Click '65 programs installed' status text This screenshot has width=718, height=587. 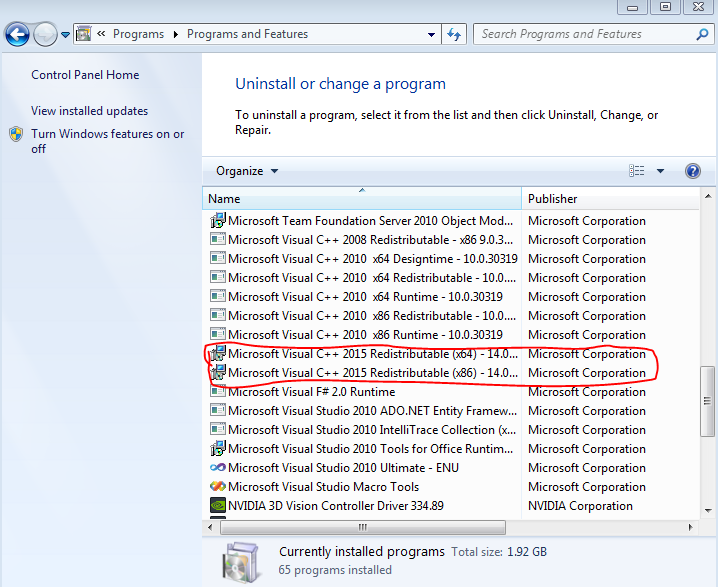pos(335,570)
